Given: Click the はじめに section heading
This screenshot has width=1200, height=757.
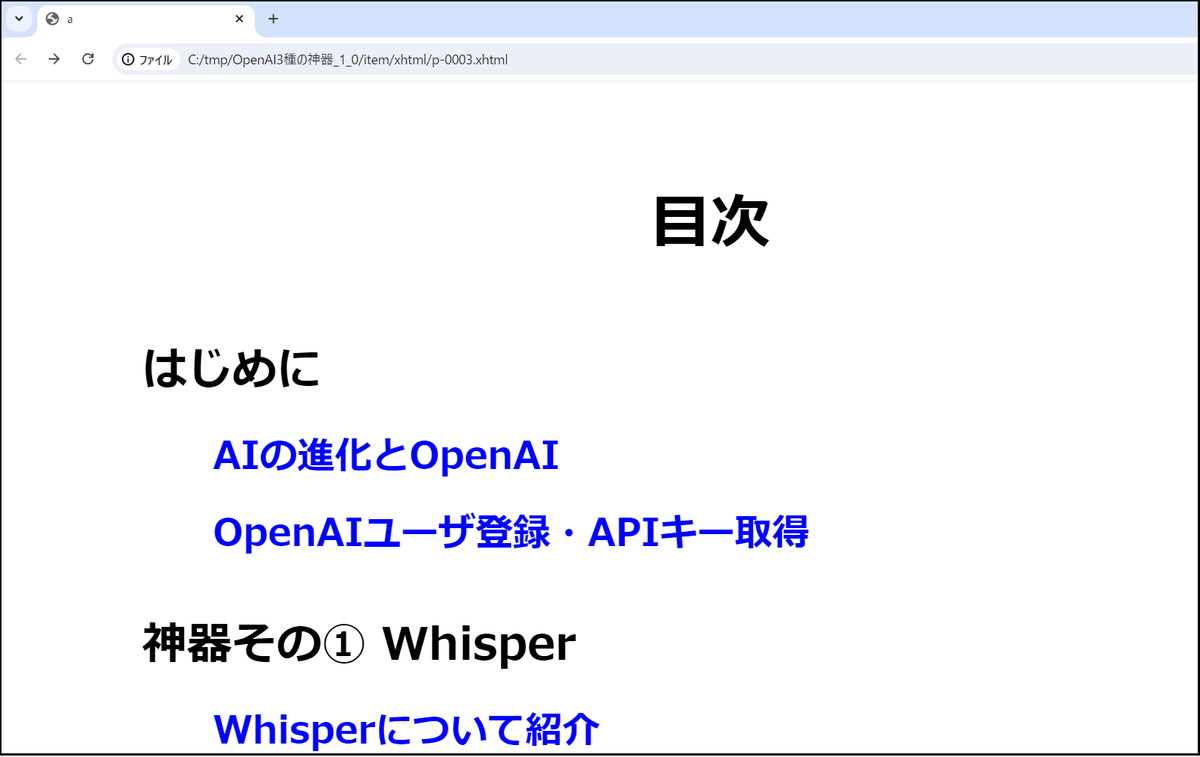Looking at the screenshot, I should pos(232,368).
